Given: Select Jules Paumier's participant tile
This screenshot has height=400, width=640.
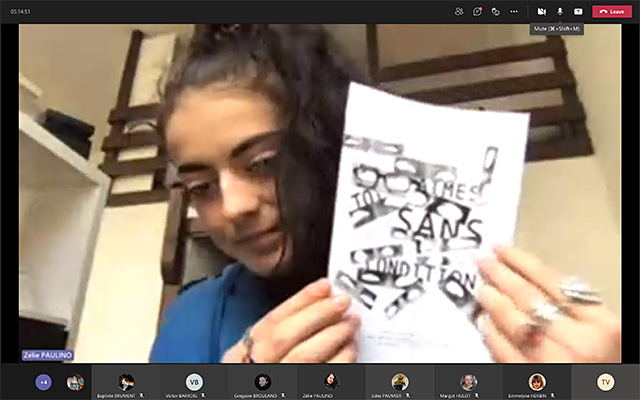Looking at the screenshot, I should pyautogui.click(x=400, y=382).
